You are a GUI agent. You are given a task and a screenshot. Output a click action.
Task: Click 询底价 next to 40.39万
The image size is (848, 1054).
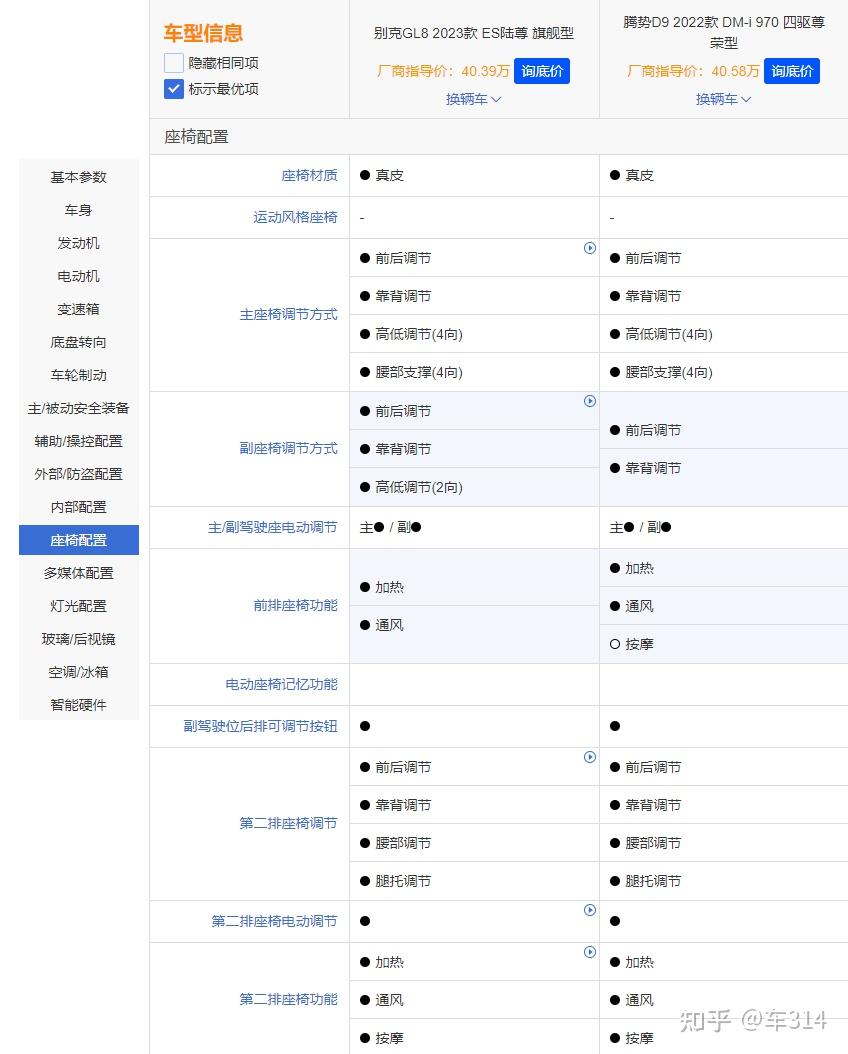542,71
